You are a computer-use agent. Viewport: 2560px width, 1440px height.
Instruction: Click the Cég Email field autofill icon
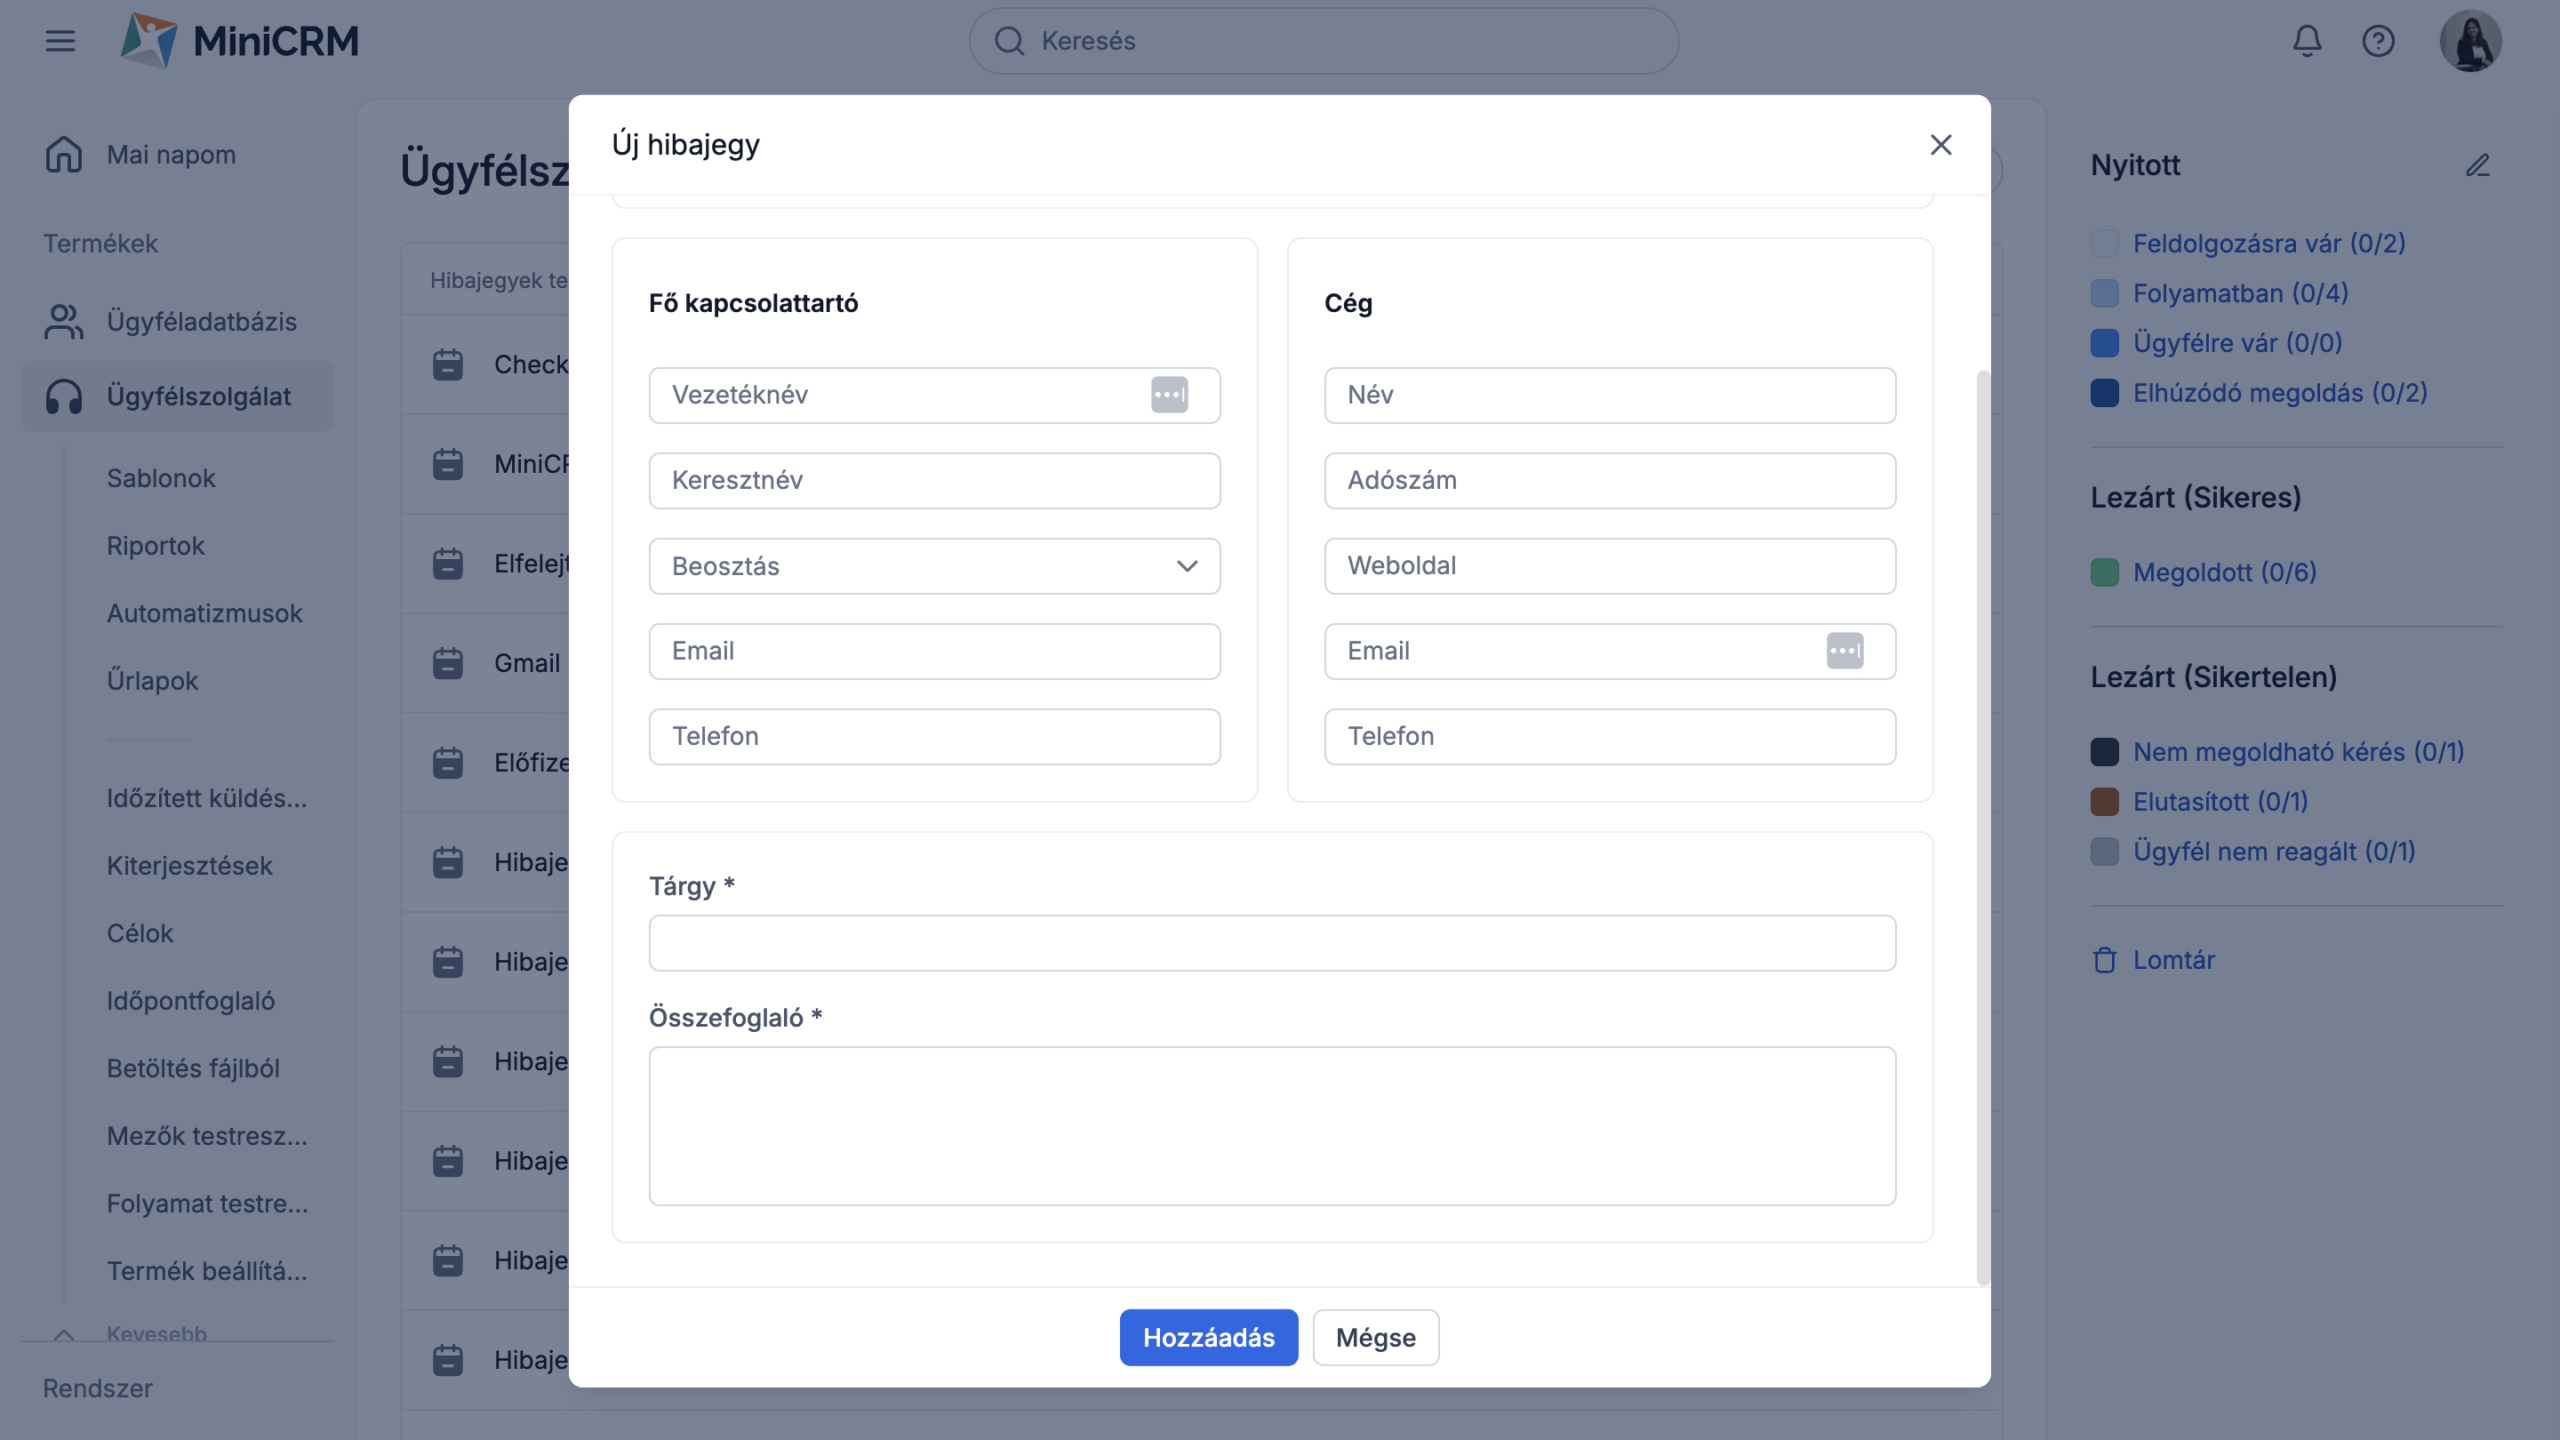tap(1844, 651)
